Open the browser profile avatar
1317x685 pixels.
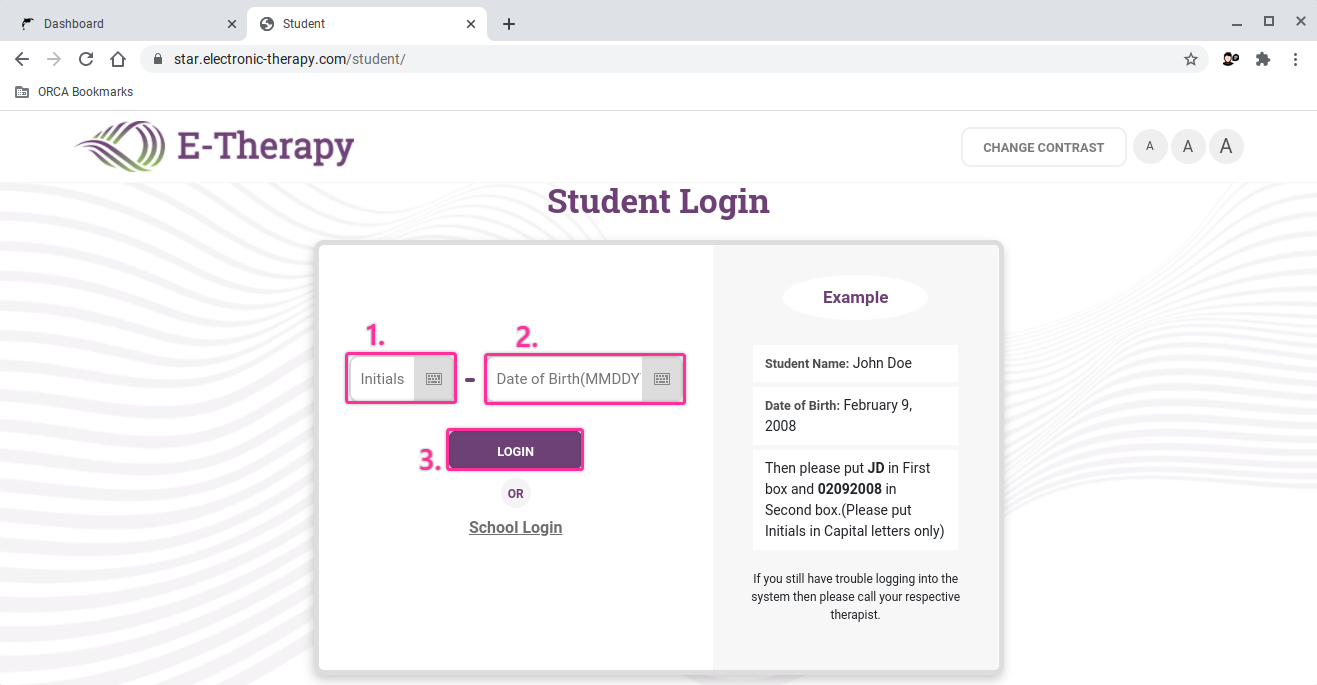click(x=1231, y=59)
